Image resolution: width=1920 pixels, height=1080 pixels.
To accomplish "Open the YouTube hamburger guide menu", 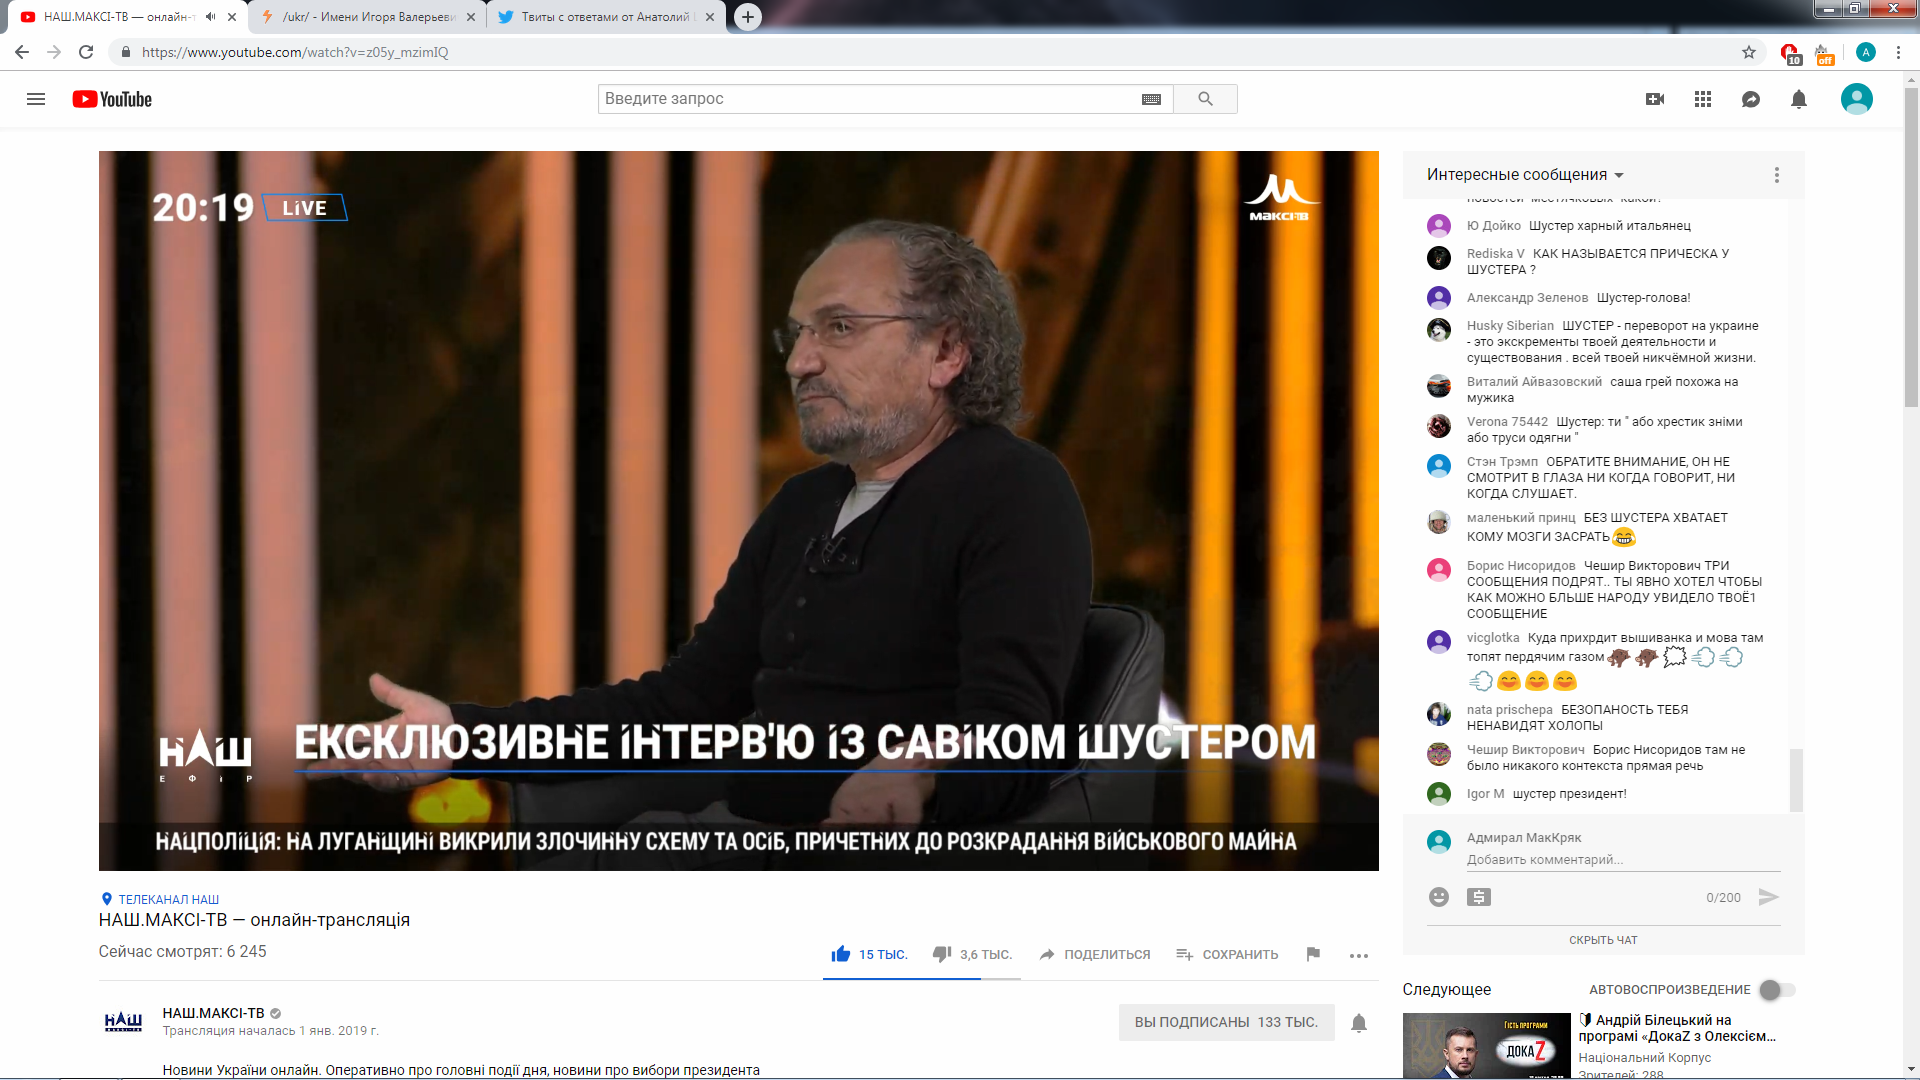I will point(36,99).
